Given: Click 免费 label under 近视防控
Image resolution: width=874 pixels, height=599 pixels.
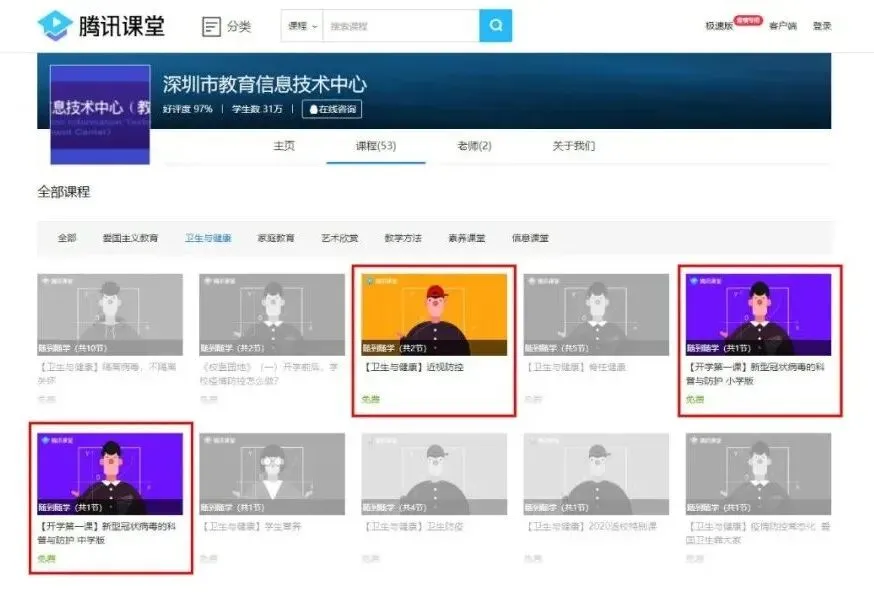Looking at the screenshot, I should point(371,400).
